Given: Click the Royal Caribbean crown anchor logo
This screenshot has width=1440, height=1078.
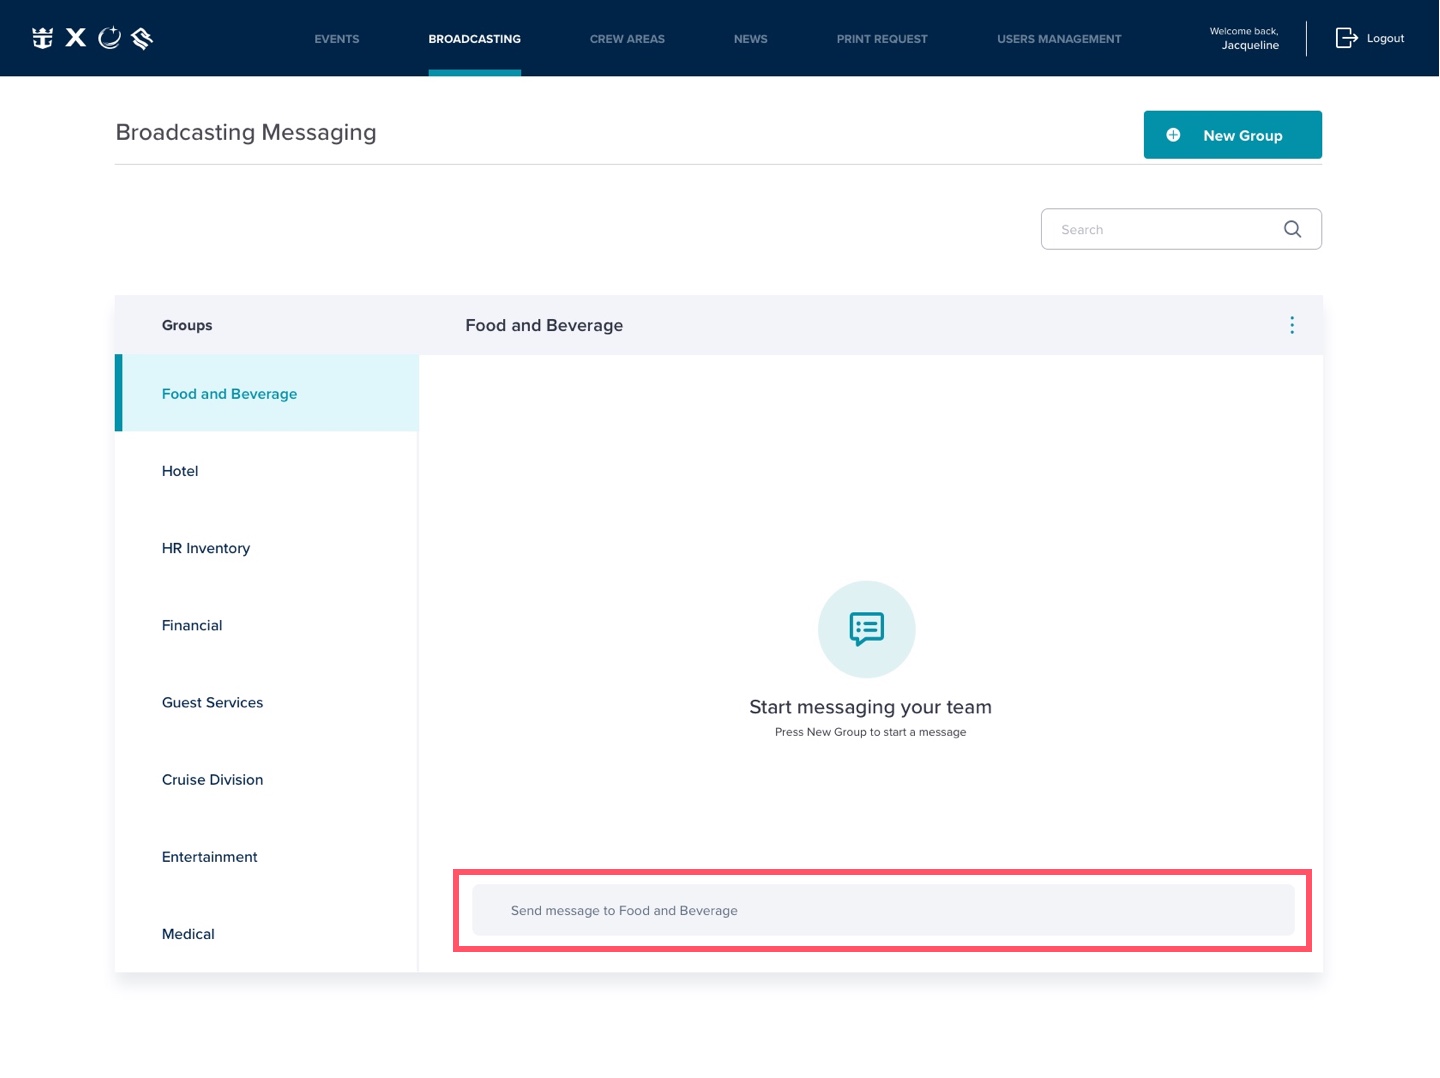Looking at the screenshot, I should coord(42,38).
